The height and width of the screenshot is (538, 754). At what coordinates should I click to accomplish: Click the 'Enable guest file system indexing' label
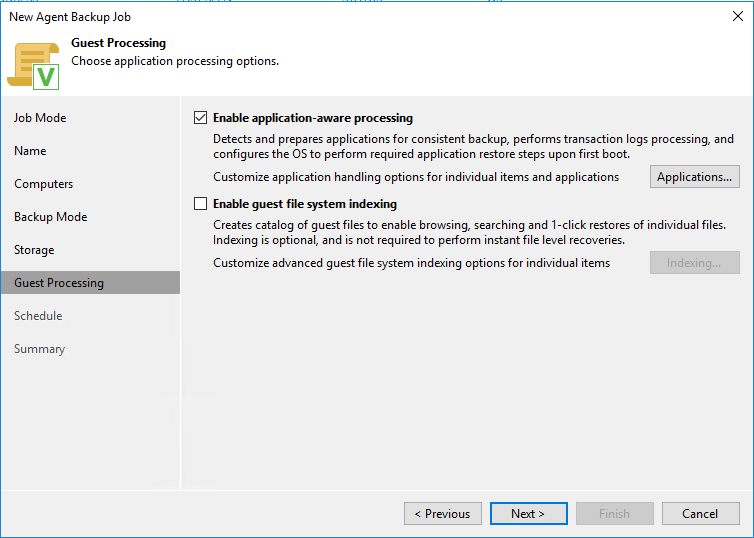click(304, 204)
